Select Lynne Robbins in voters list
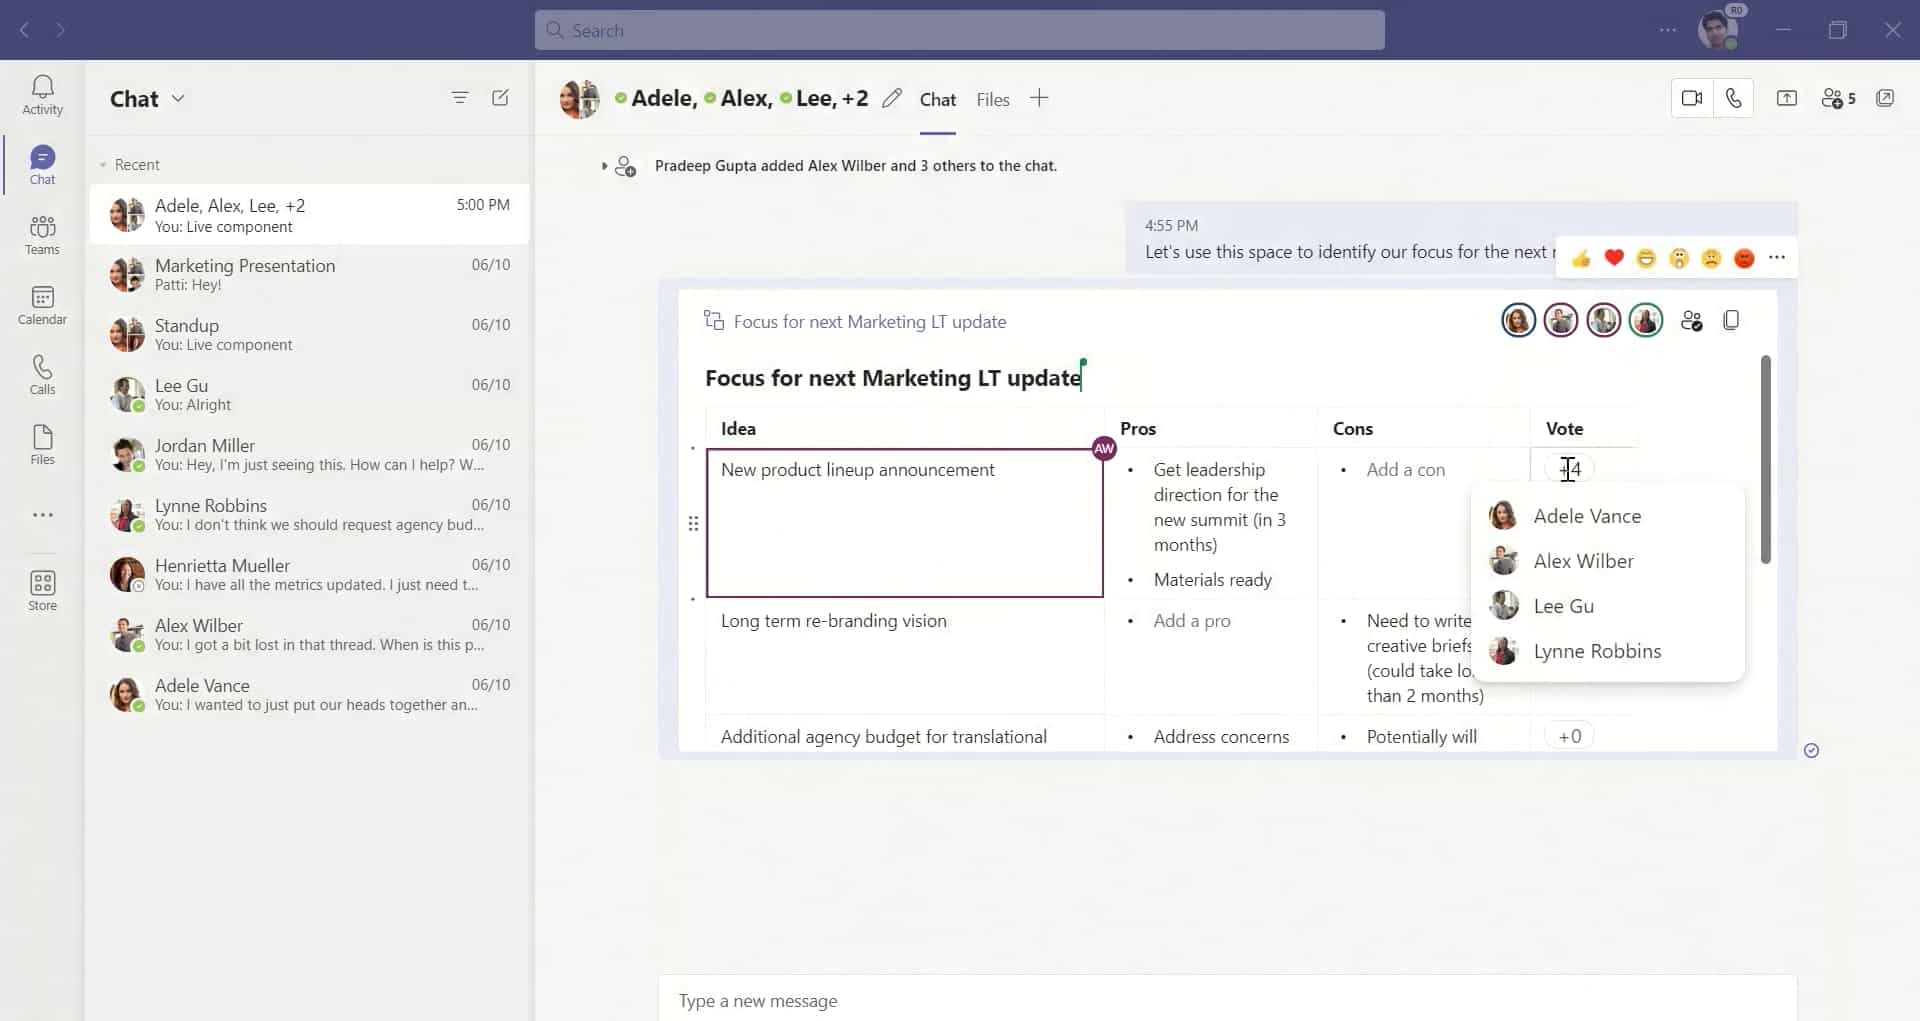This screenshot has height=1021, width=1920. pos(1608,651)
